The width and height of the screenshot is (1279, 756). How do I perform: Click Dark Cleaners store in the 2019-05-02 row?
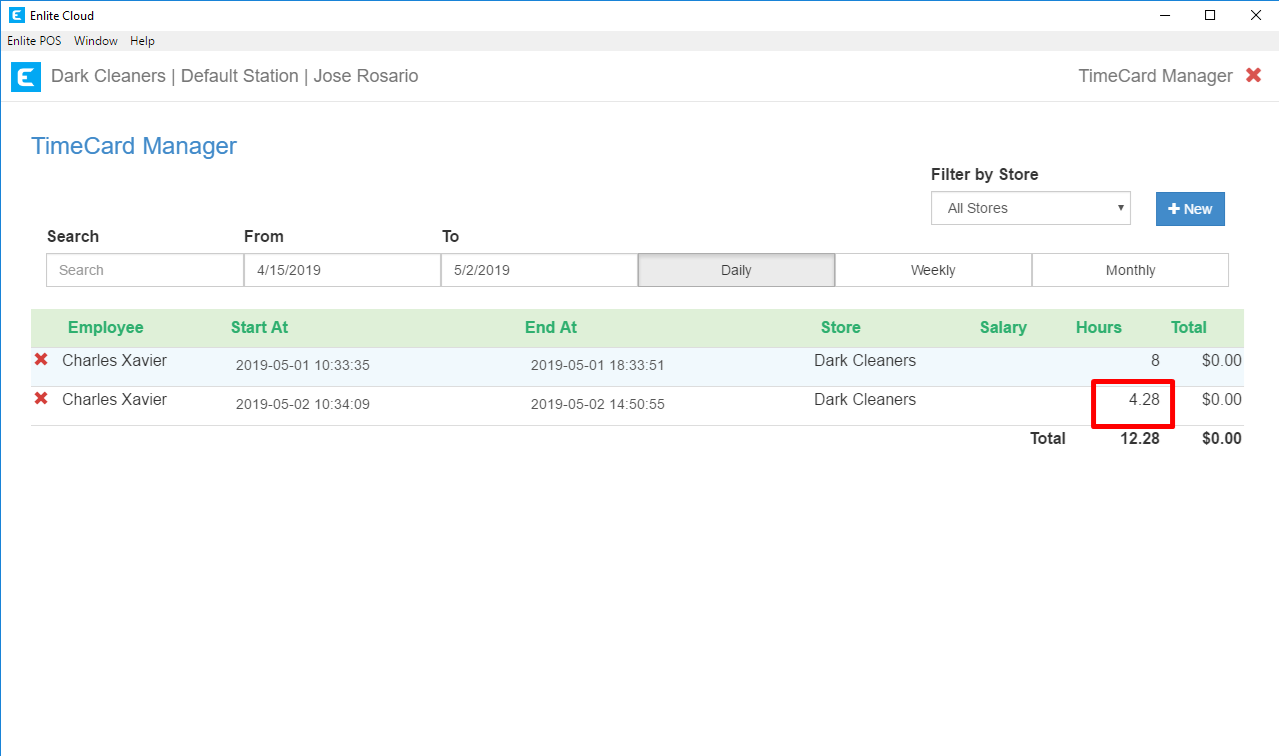pos(865,399)
